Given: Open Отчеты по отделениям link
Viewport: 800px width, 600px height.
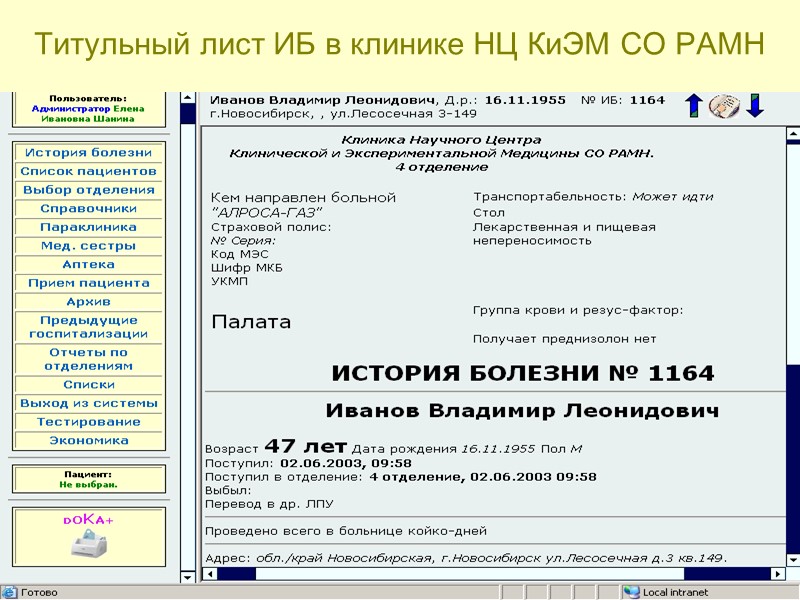Looking at the screenshot, I should pyautogui.click(x=89, y=359).
